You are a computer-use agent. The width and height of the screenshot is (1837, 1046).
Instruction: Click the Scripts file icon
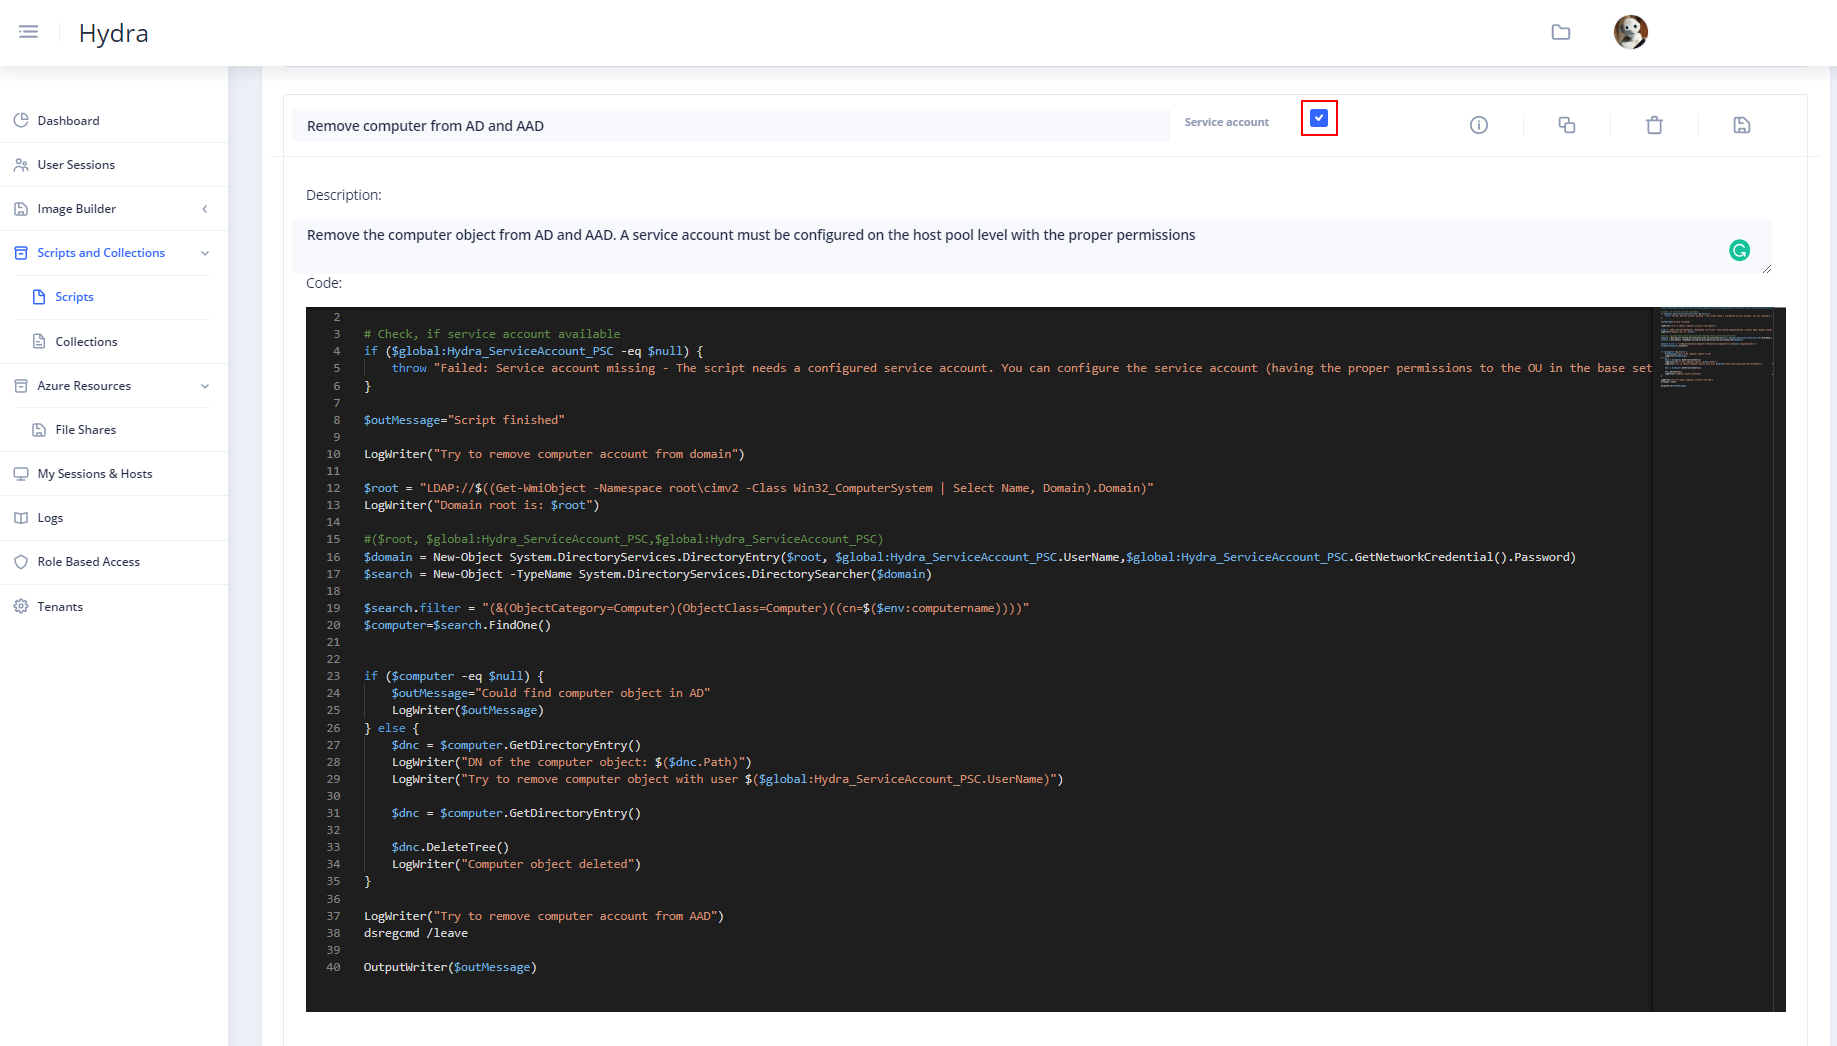39,297
